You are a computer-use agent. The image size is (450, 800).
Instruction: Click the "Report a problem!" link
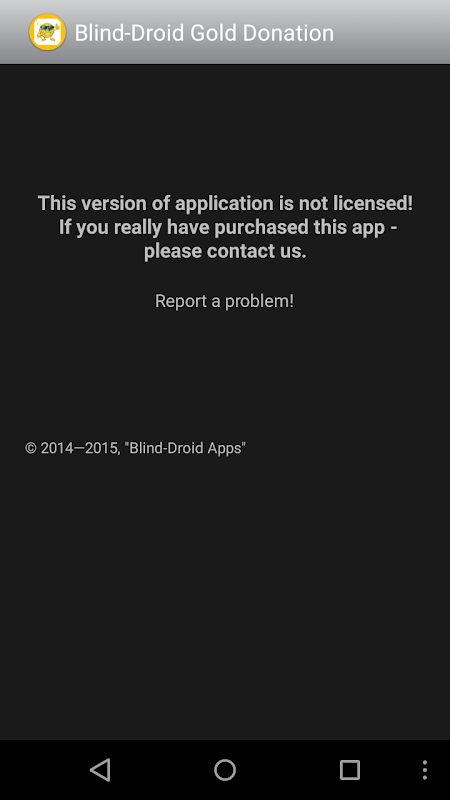coord(224,301)
